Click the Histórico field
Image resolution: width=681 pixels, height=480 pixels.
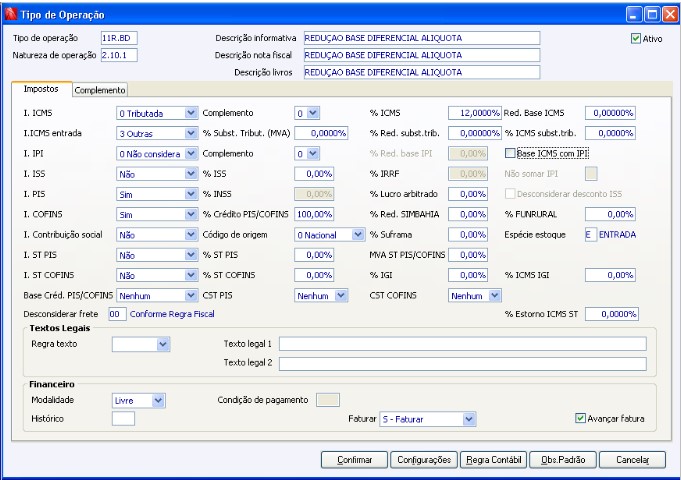coord(123,418)
